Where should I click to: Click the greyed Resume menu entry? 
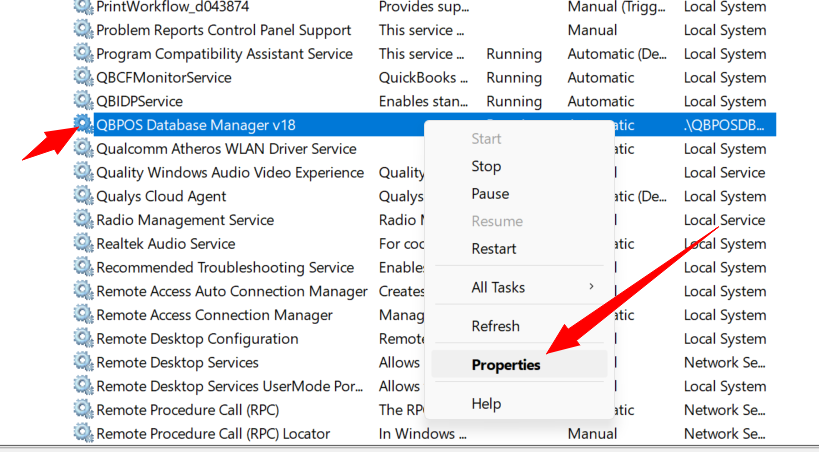(497, 221)
